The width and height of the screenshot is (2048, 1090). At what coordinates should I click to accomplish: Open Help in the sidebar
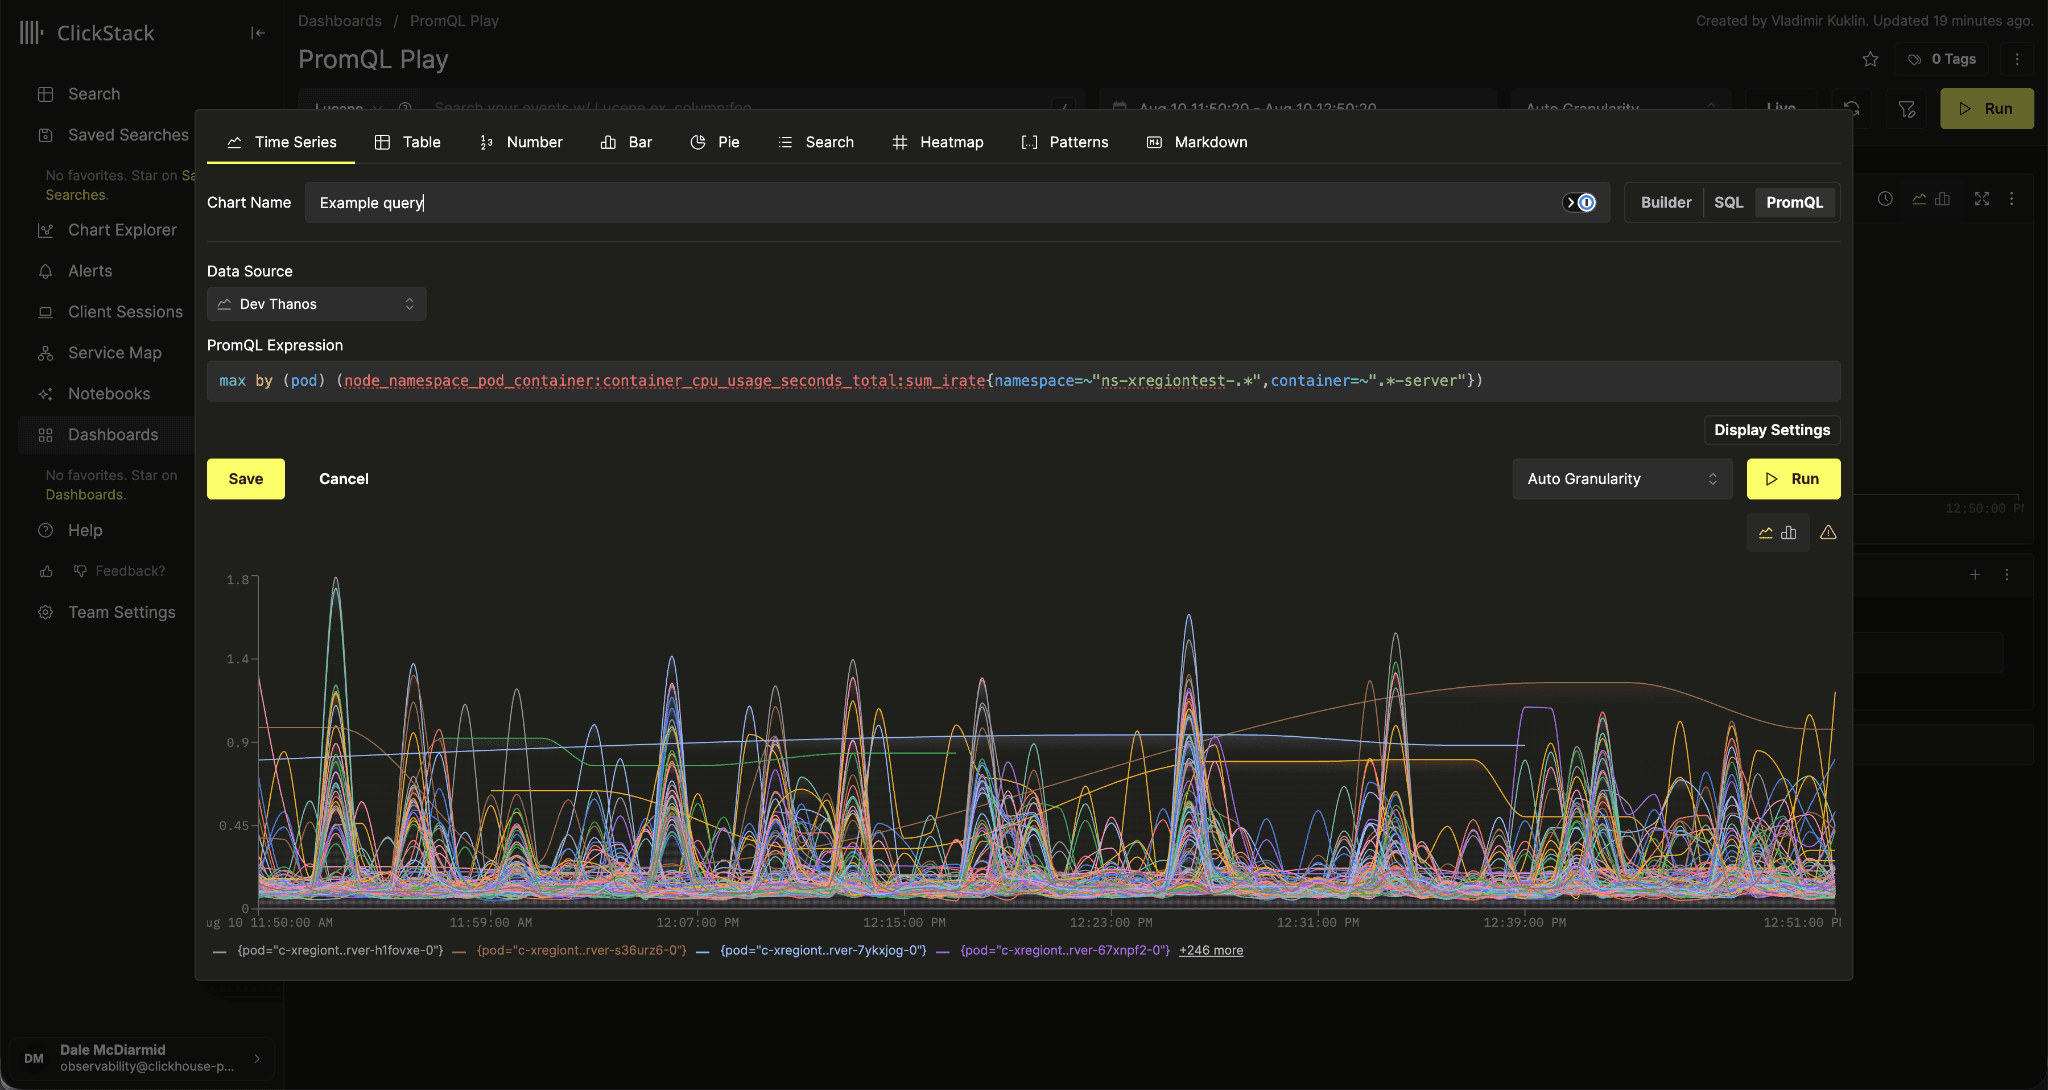[85, 530]
